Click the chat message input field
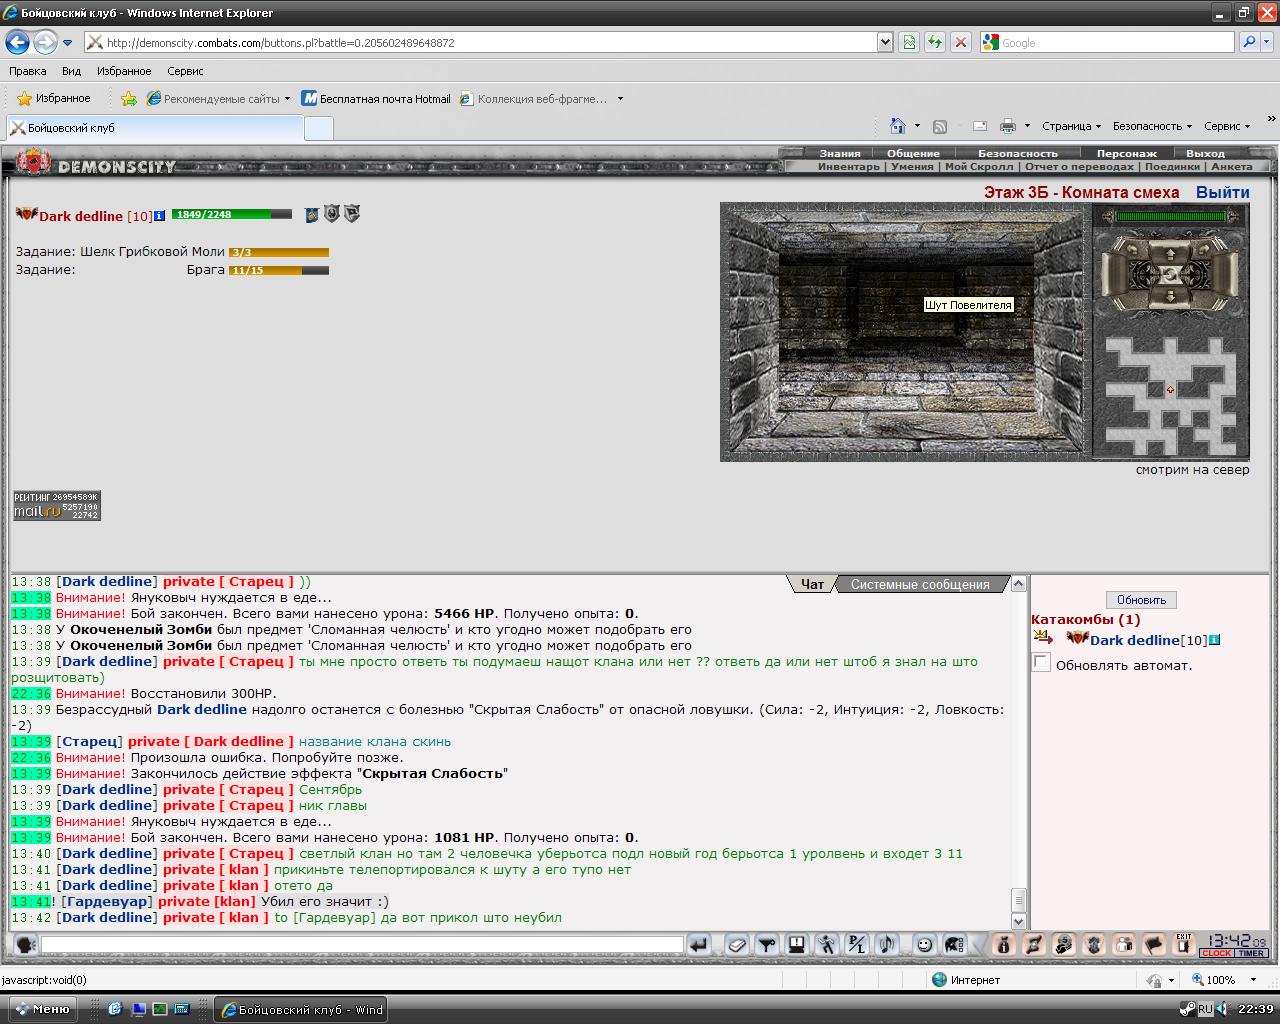 [x=362, y=944]
